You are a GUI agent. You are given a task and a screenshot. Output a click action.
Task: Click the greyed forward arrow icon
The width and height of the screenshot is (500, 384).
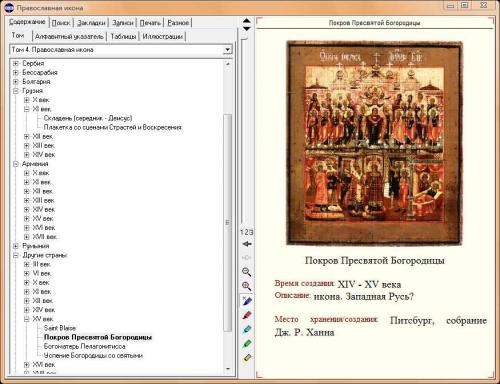click(247, 258)
